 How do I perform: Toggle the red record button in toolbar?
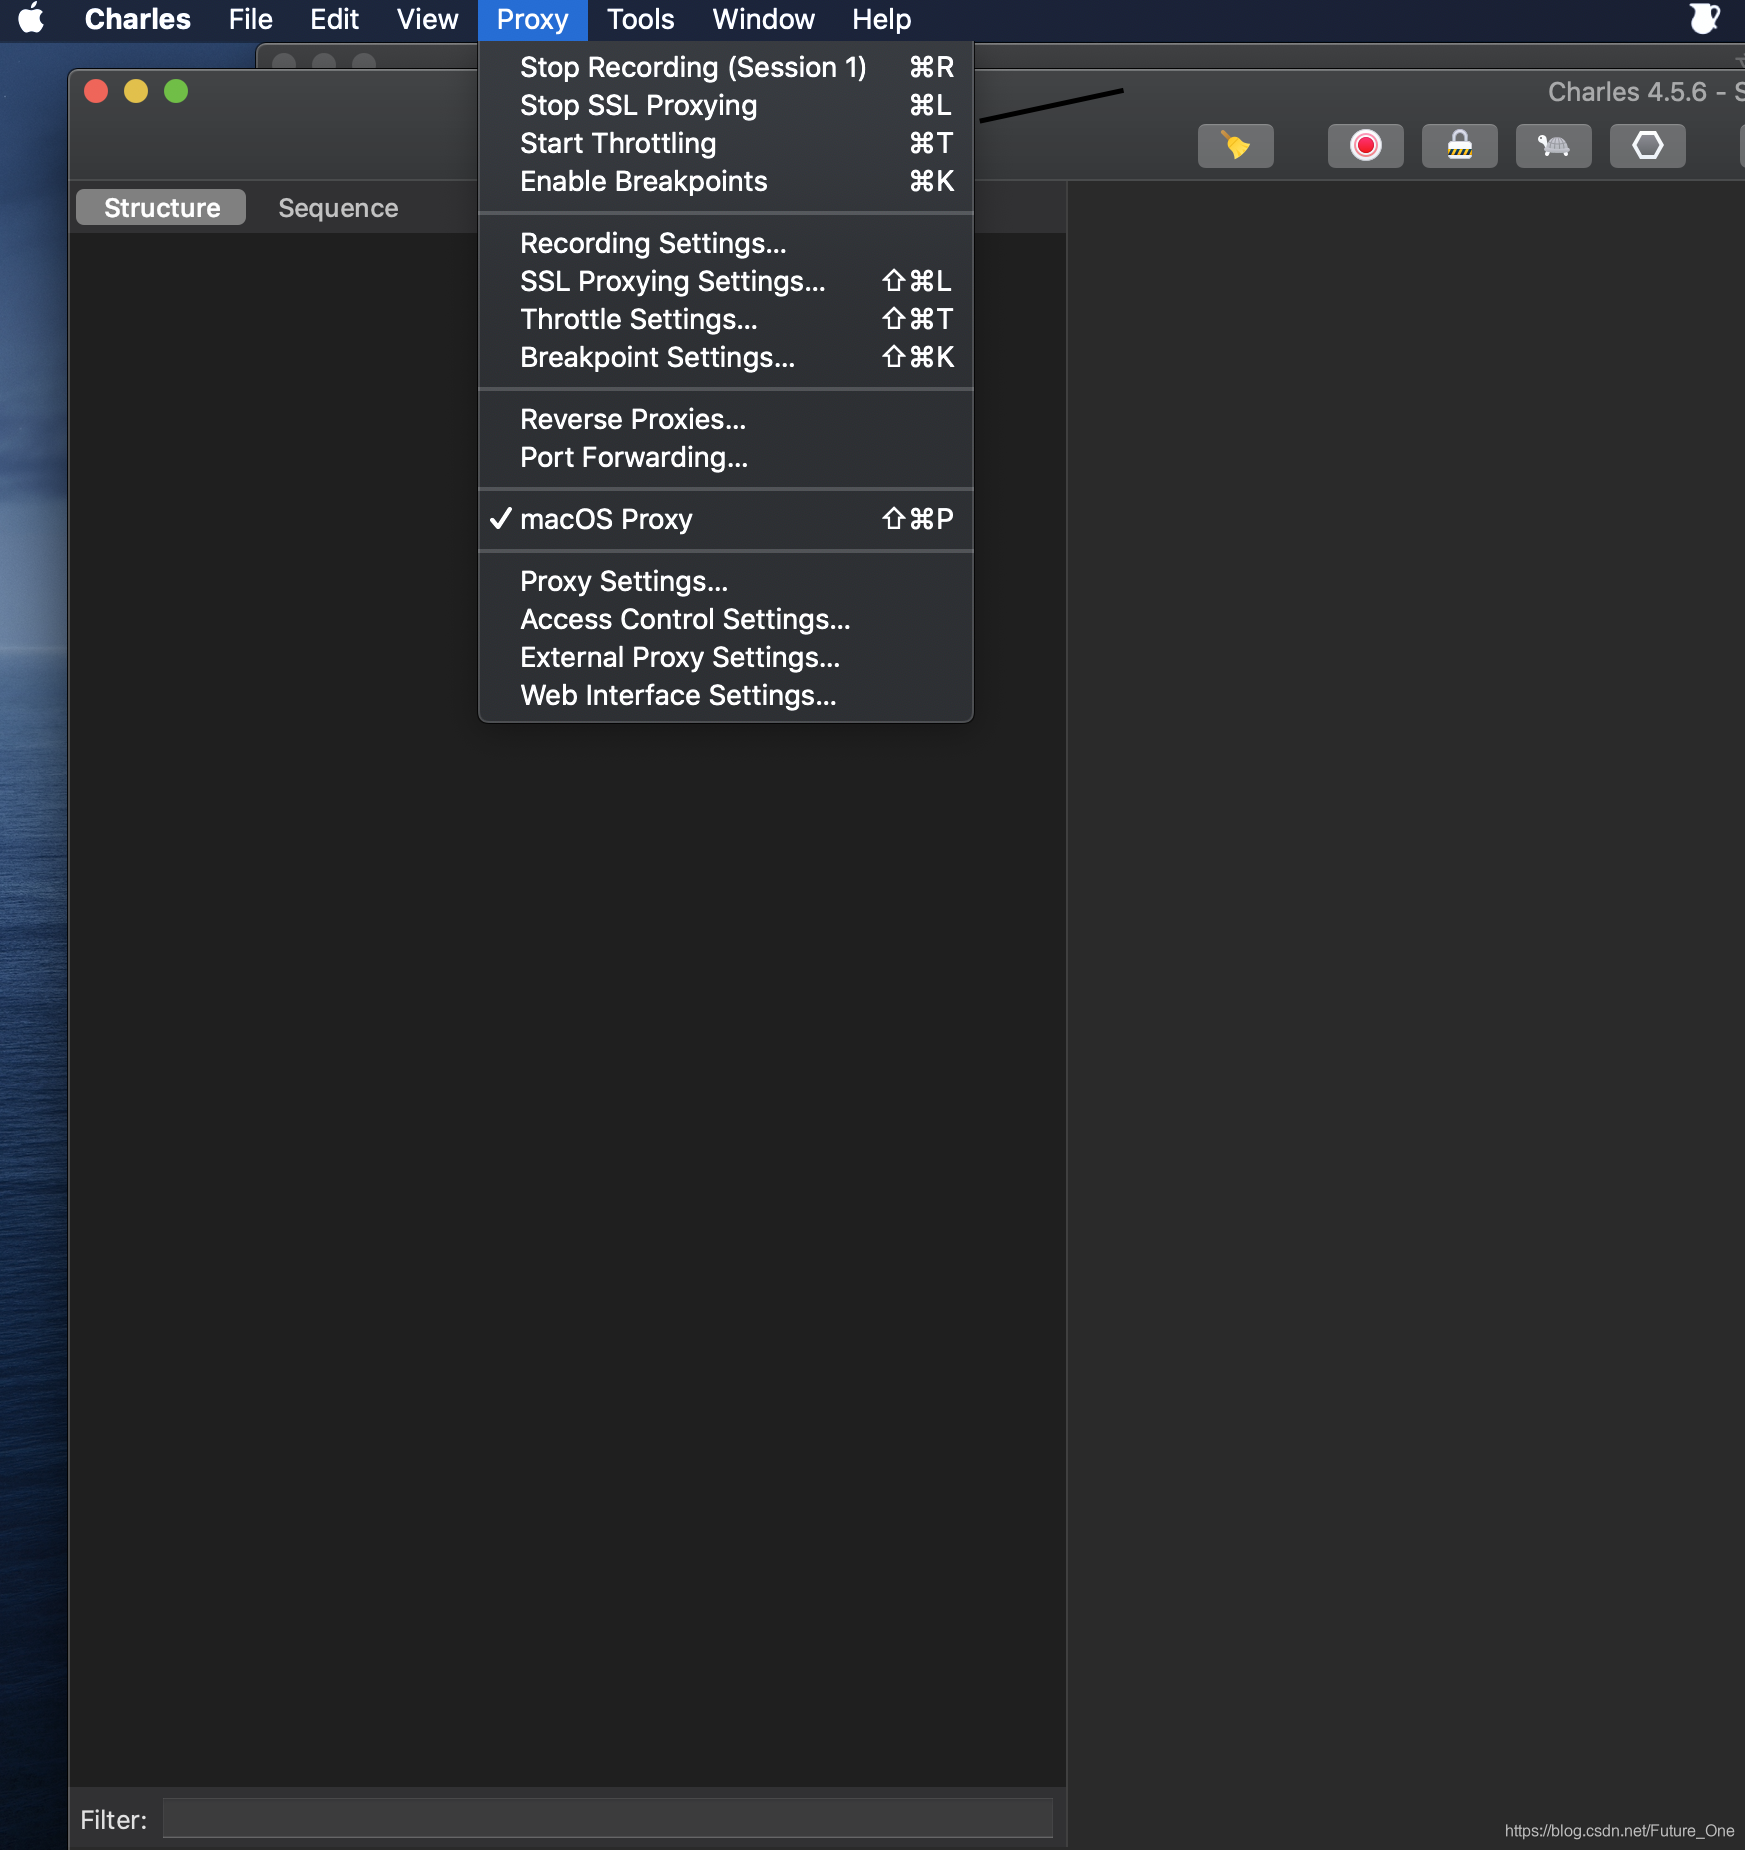[1366, 146]
